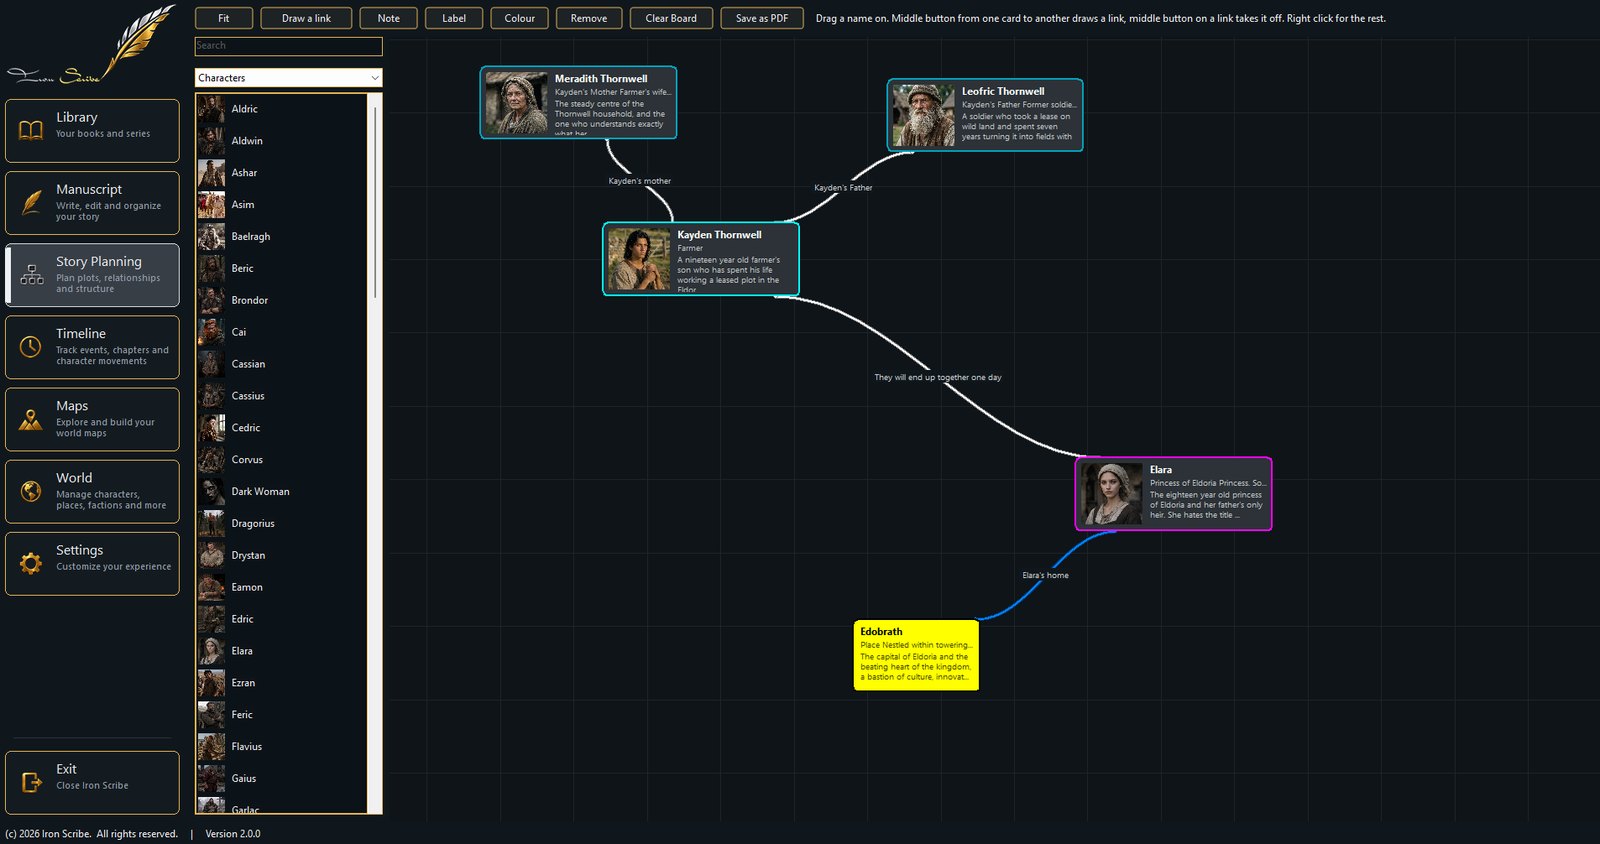Select Dragorius in the list
The height and width of the screenshot is (844, 1600).
(282, 524)
